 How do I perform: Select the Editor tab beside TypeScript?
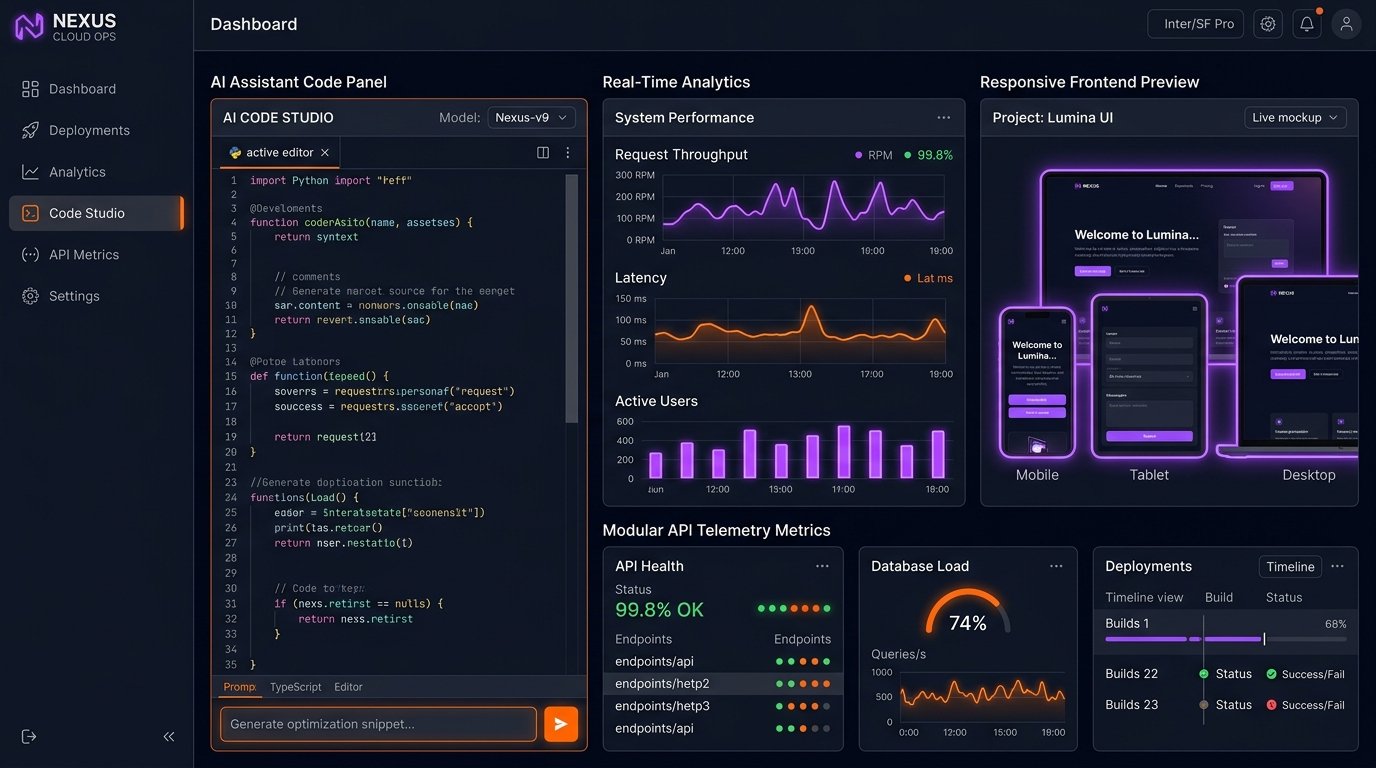coord(348,687)
